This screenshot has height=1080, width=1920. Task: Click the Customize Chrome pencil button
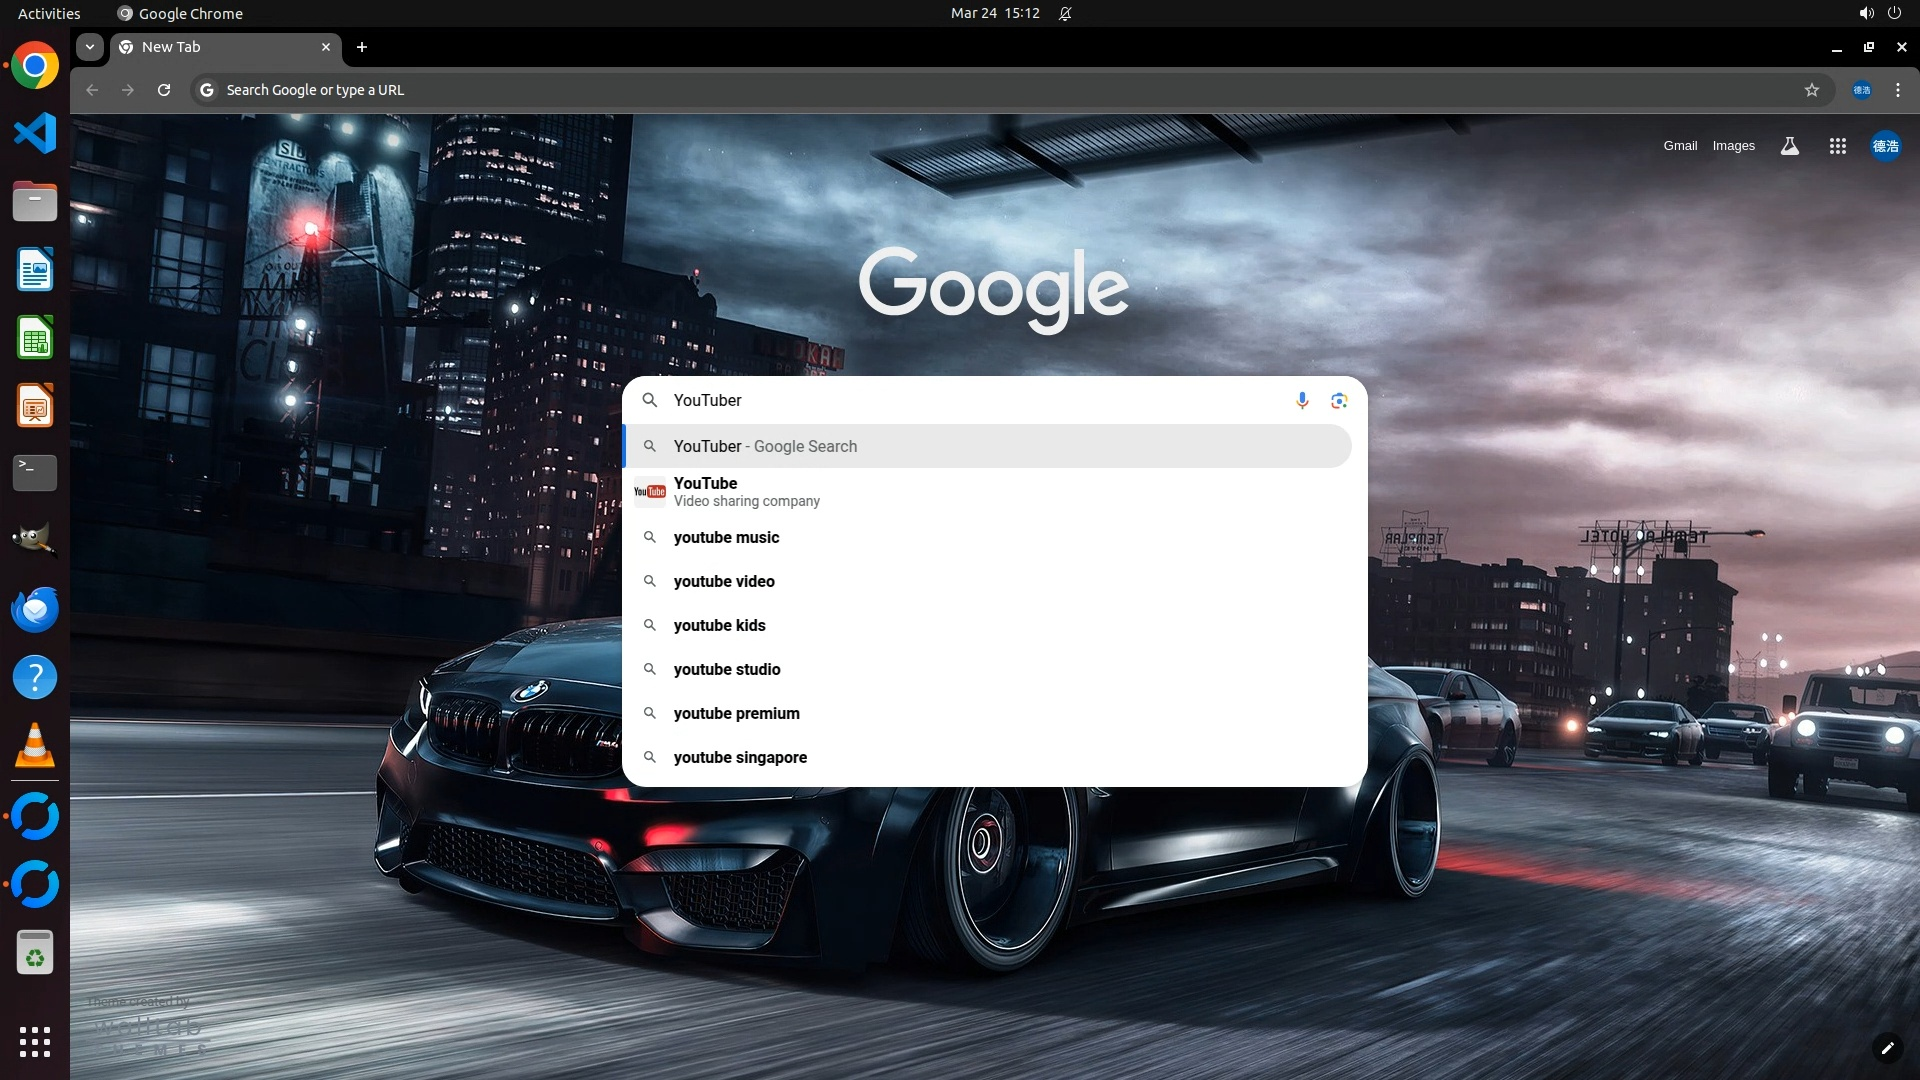tap(1887, 1048)
